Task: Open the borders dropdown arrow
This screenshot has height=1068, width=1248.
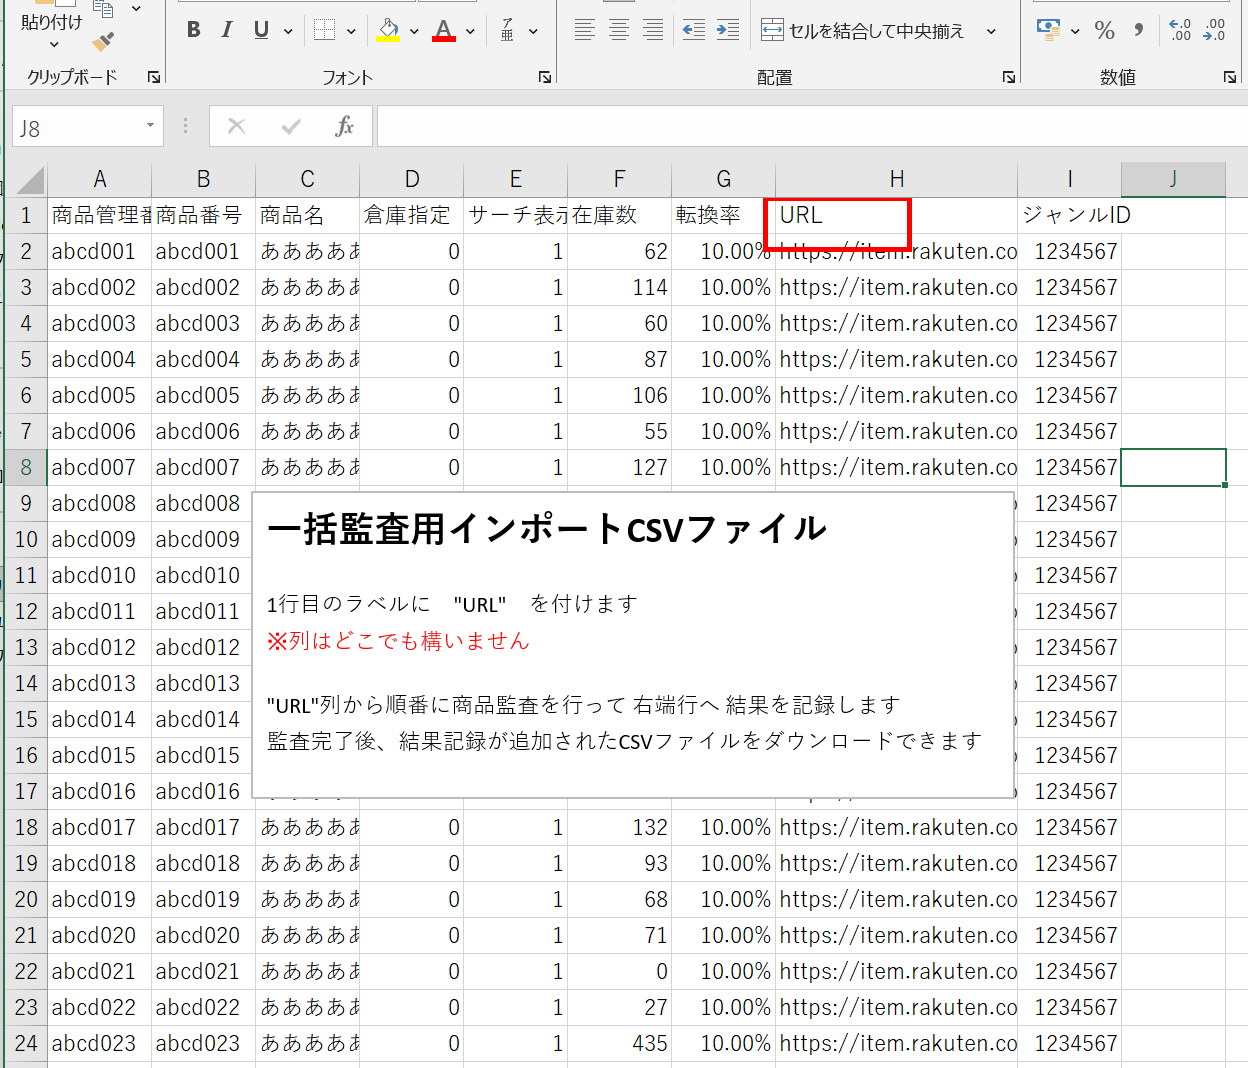Action: [351, 31]
